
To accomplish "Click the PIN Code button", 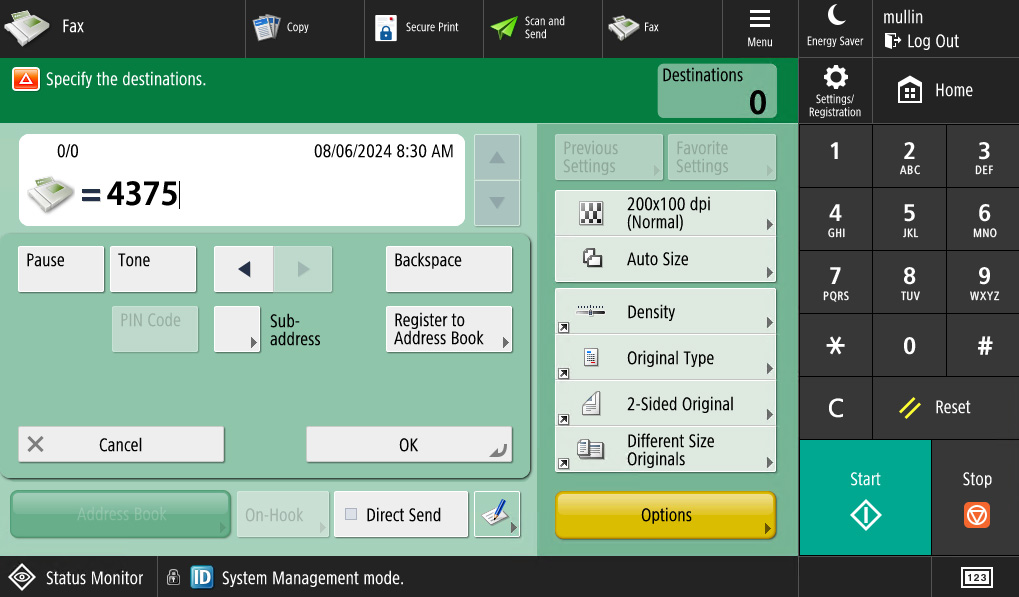I will pos(155,329).
